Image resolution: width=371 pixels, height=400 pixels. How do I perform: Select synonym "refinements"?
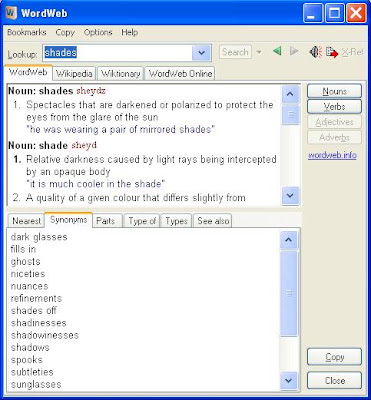click(x=36, y=298)
